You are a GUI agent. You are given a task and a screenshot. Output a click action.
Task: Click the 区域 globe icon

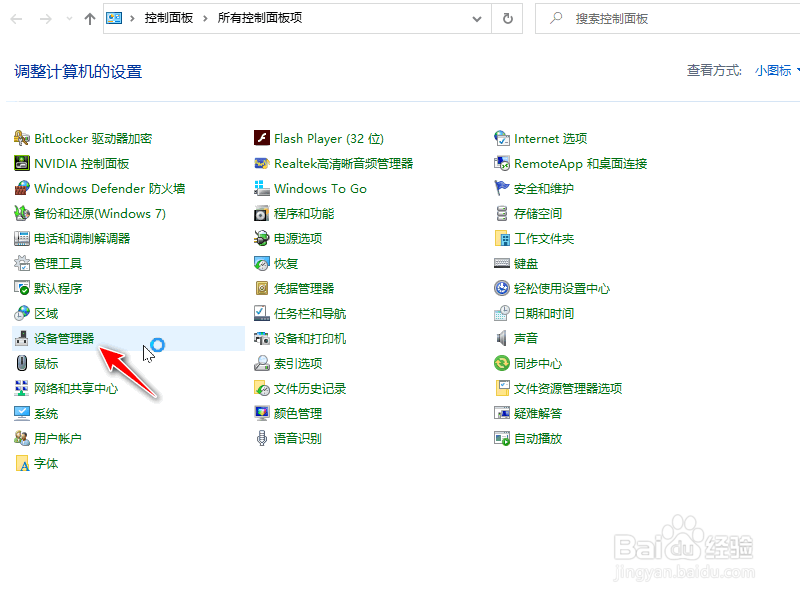(21, 313)
